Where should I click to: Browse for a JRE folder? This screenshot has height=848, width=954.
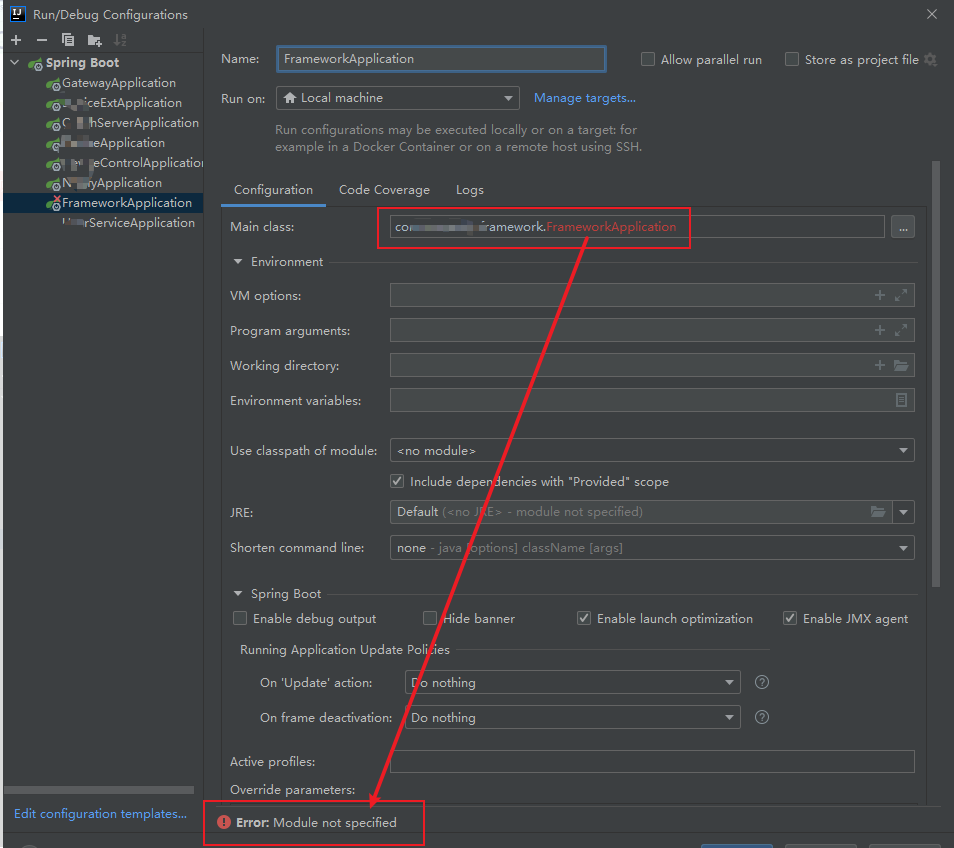tap(879, 512)
